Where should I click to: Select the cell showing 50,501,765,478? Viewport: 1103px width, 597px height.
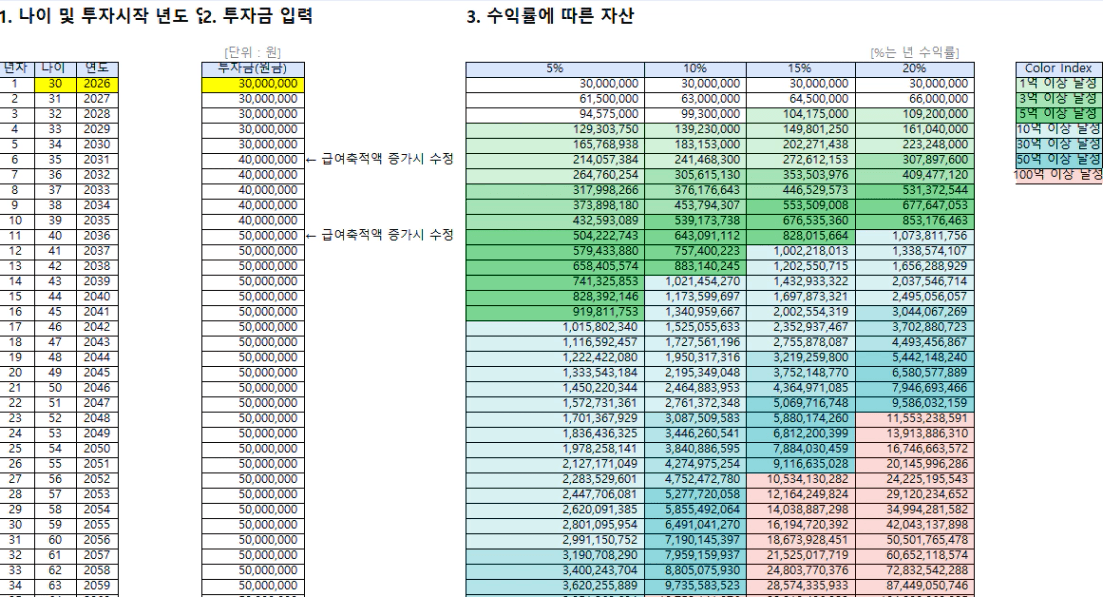coord(914,540)
